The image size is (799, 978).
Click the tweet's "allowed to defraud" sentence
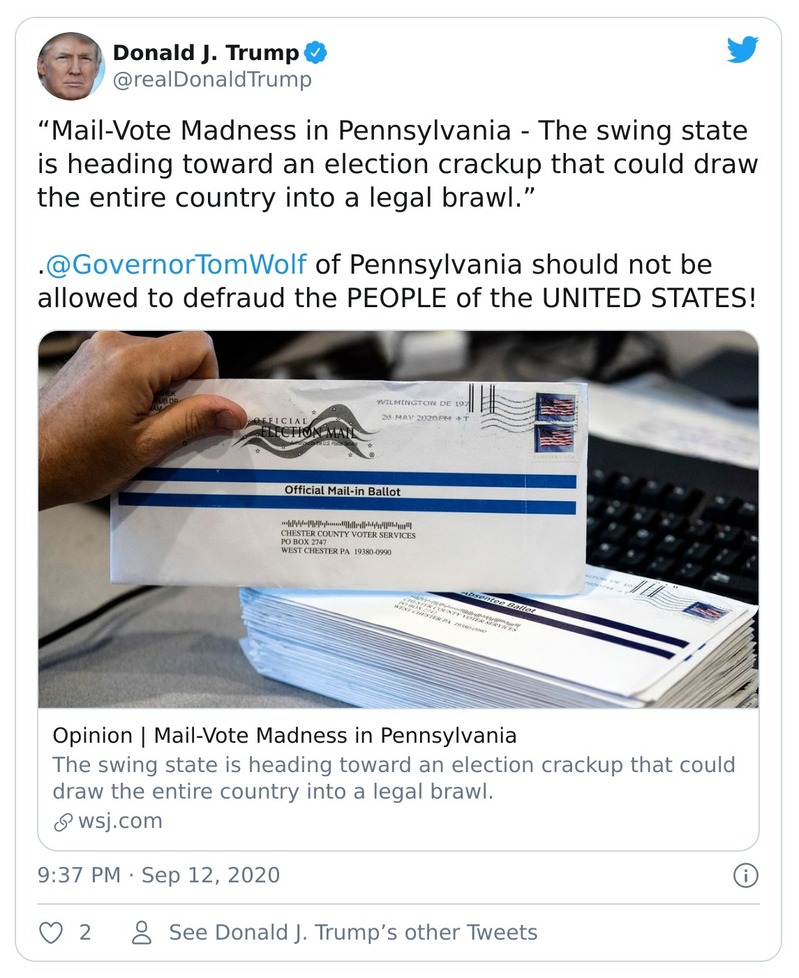tap(396, 297)
